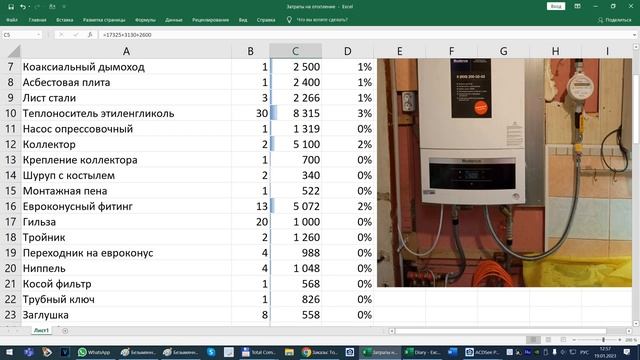Click cell value 8 315
The width and height of the screenshot is (640, 360).
pos(296,113)
